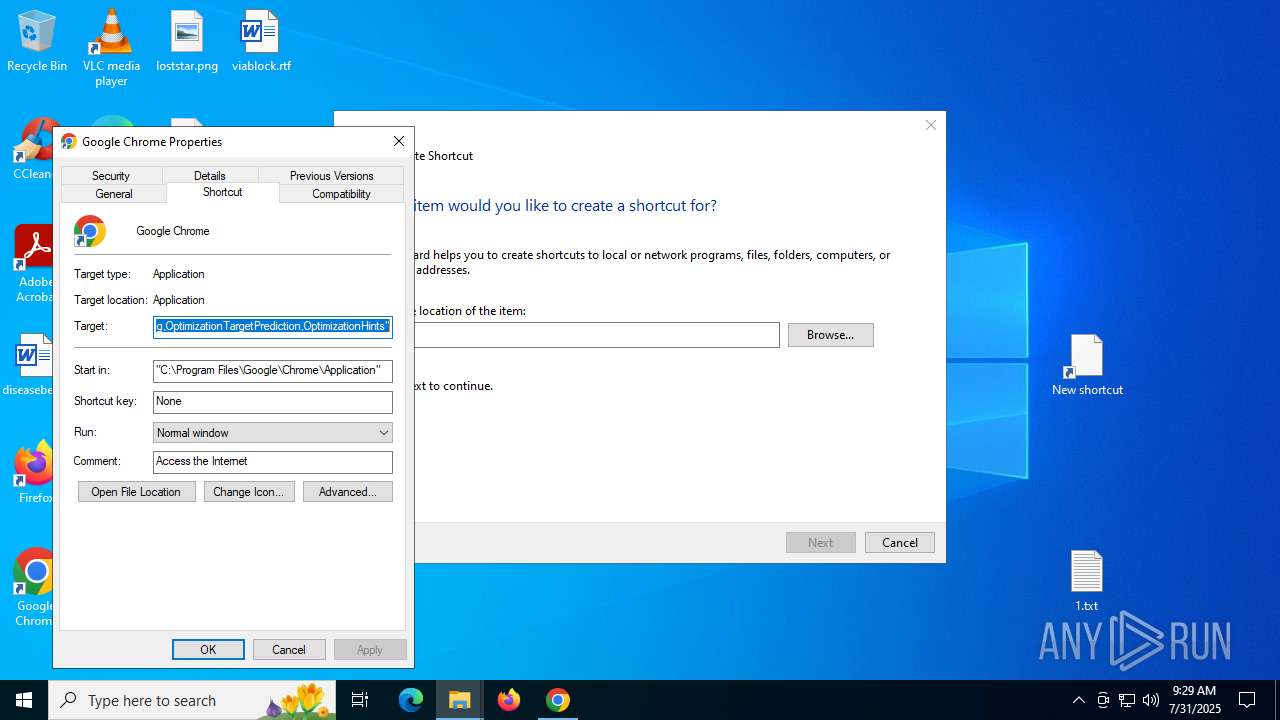Select the VLC media player desktop icon
This screenshot has height=720, width=1280.
pos(111,47)
